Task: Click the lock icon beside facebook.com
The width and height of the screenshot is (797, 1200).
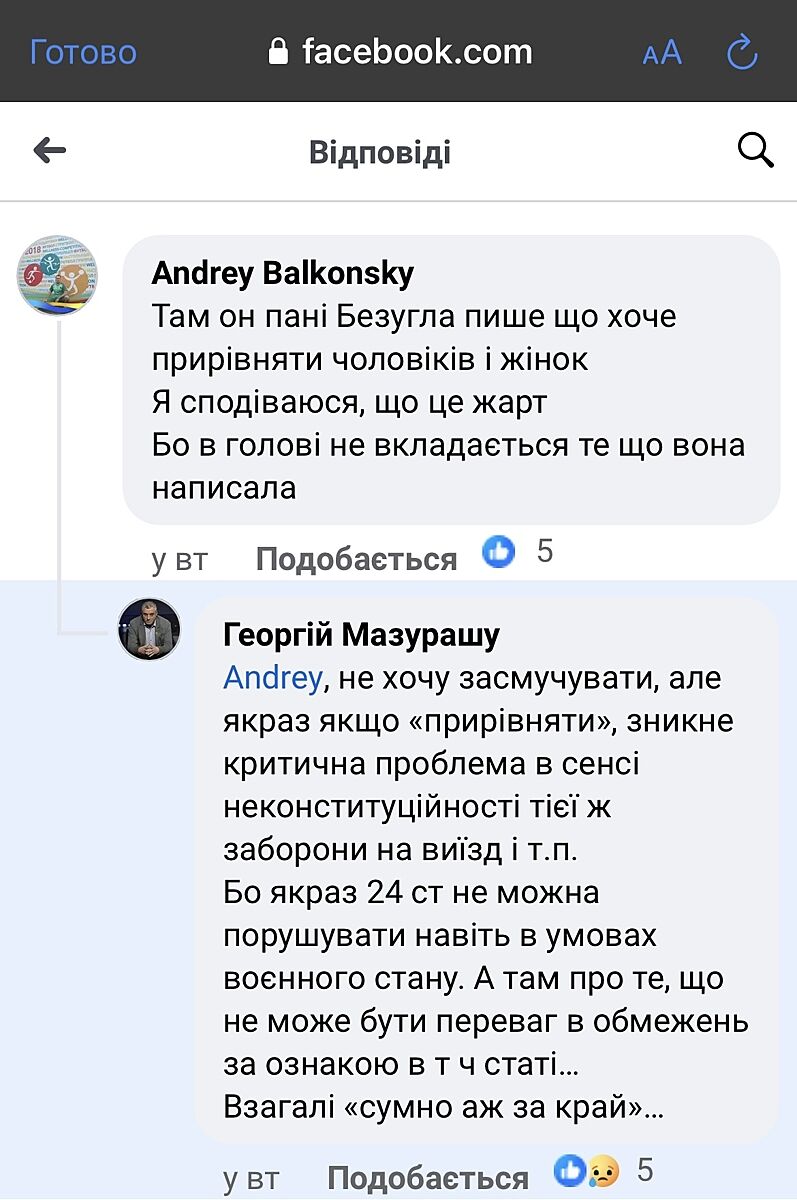Action: click(x=279, y=53)
